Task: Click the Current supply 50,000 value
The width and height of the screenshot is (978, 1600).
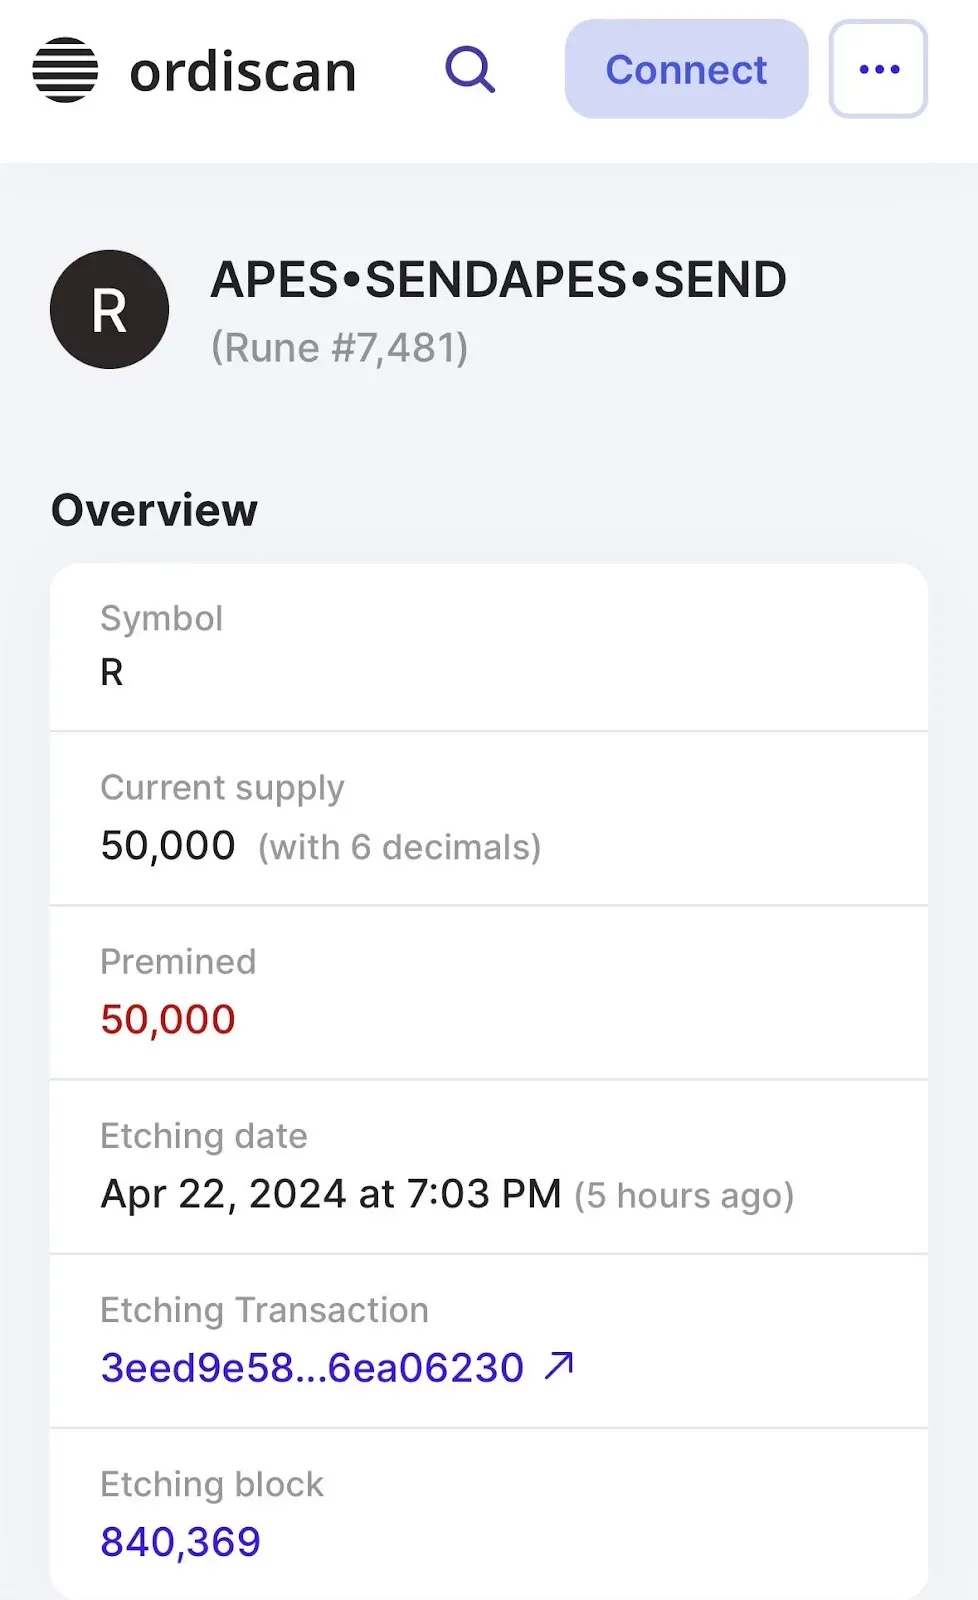Action: click(x=168, y=845)
